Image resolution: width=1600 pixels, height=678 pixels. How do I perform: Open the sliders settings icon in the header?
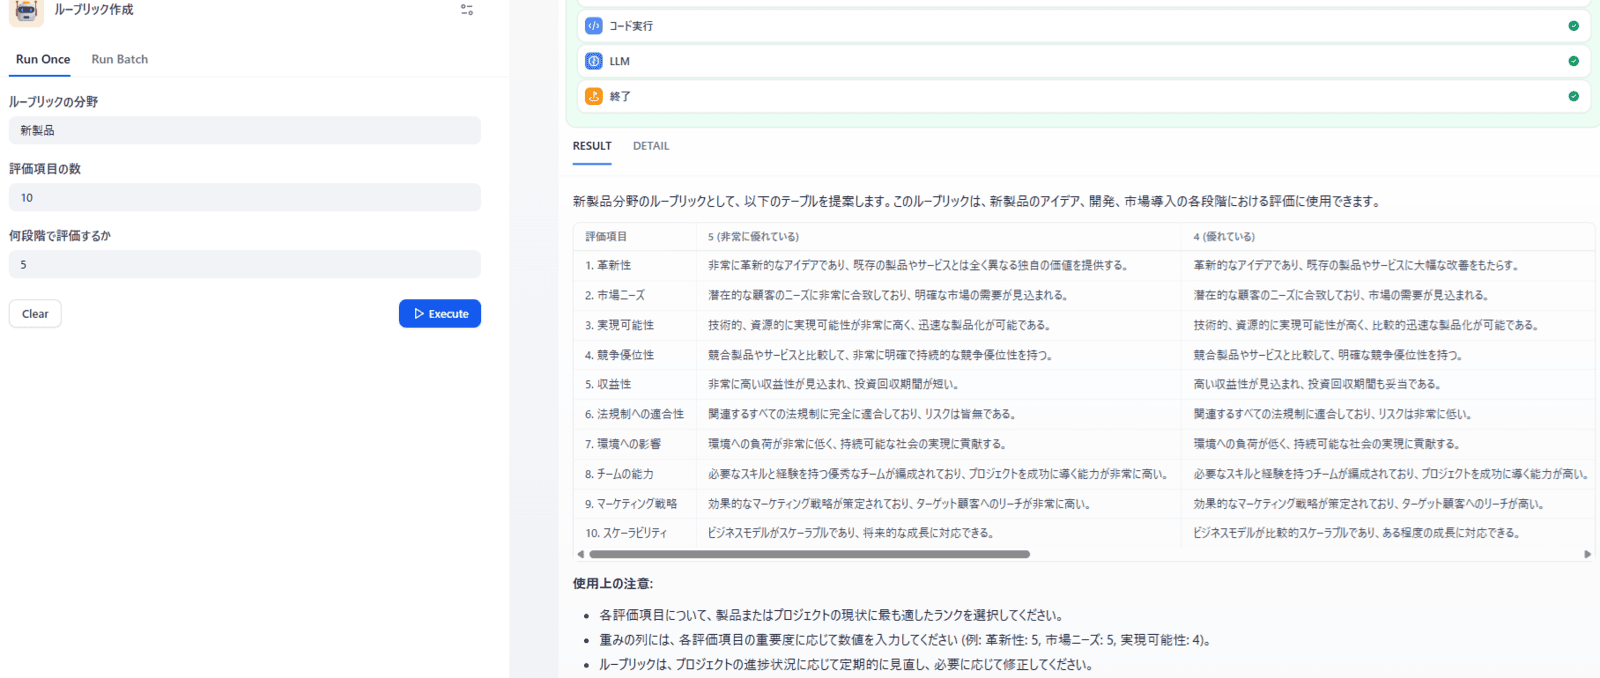(x=467, y=10)
